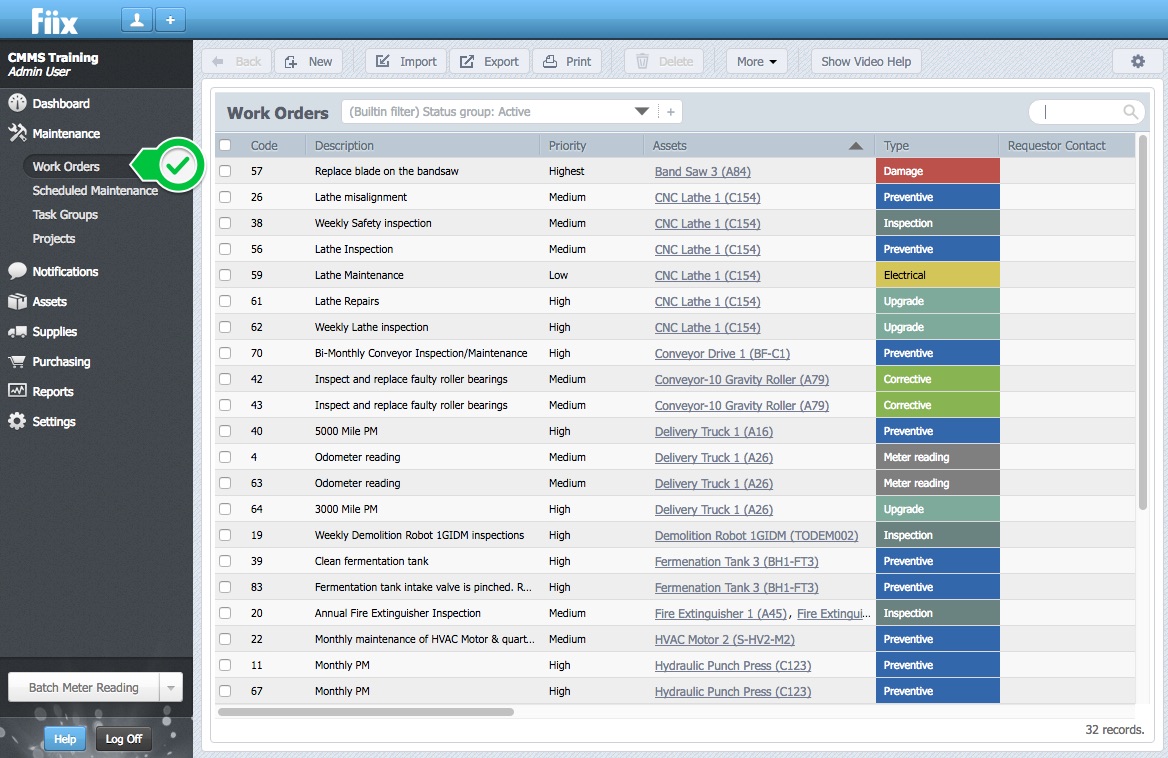Select checkbox for Lathe misalignment row
The image size is (1168, 758).
point(225,197)
